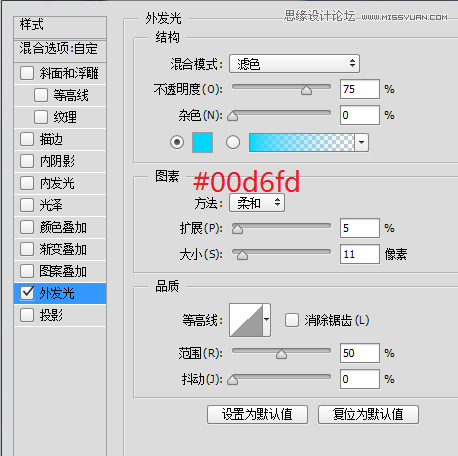Image resolution: width=458 pixels, height=456 pixels.
Task: Click the 不透明度 slider handle
Action: [x=306, y=90]
